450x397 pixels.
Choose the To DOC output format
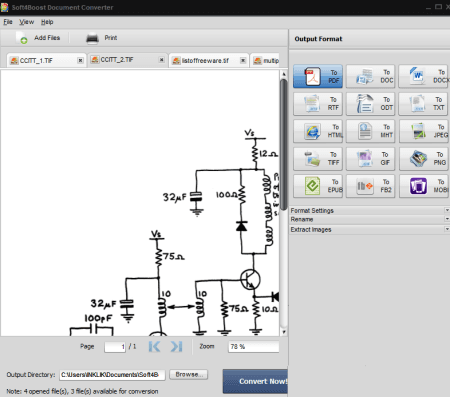click(370, 76)
